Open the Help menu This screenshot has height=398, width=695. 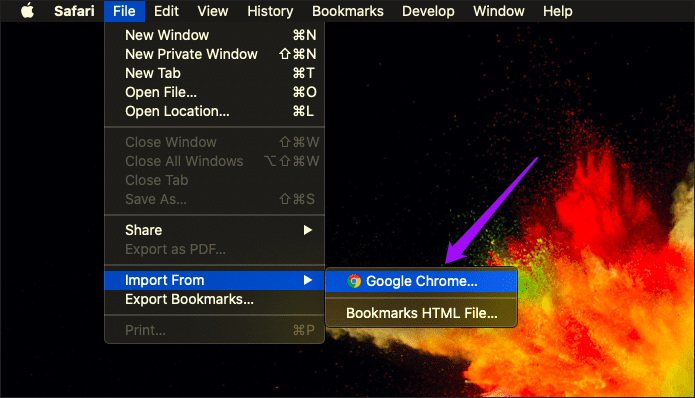(x=558, y=11)
